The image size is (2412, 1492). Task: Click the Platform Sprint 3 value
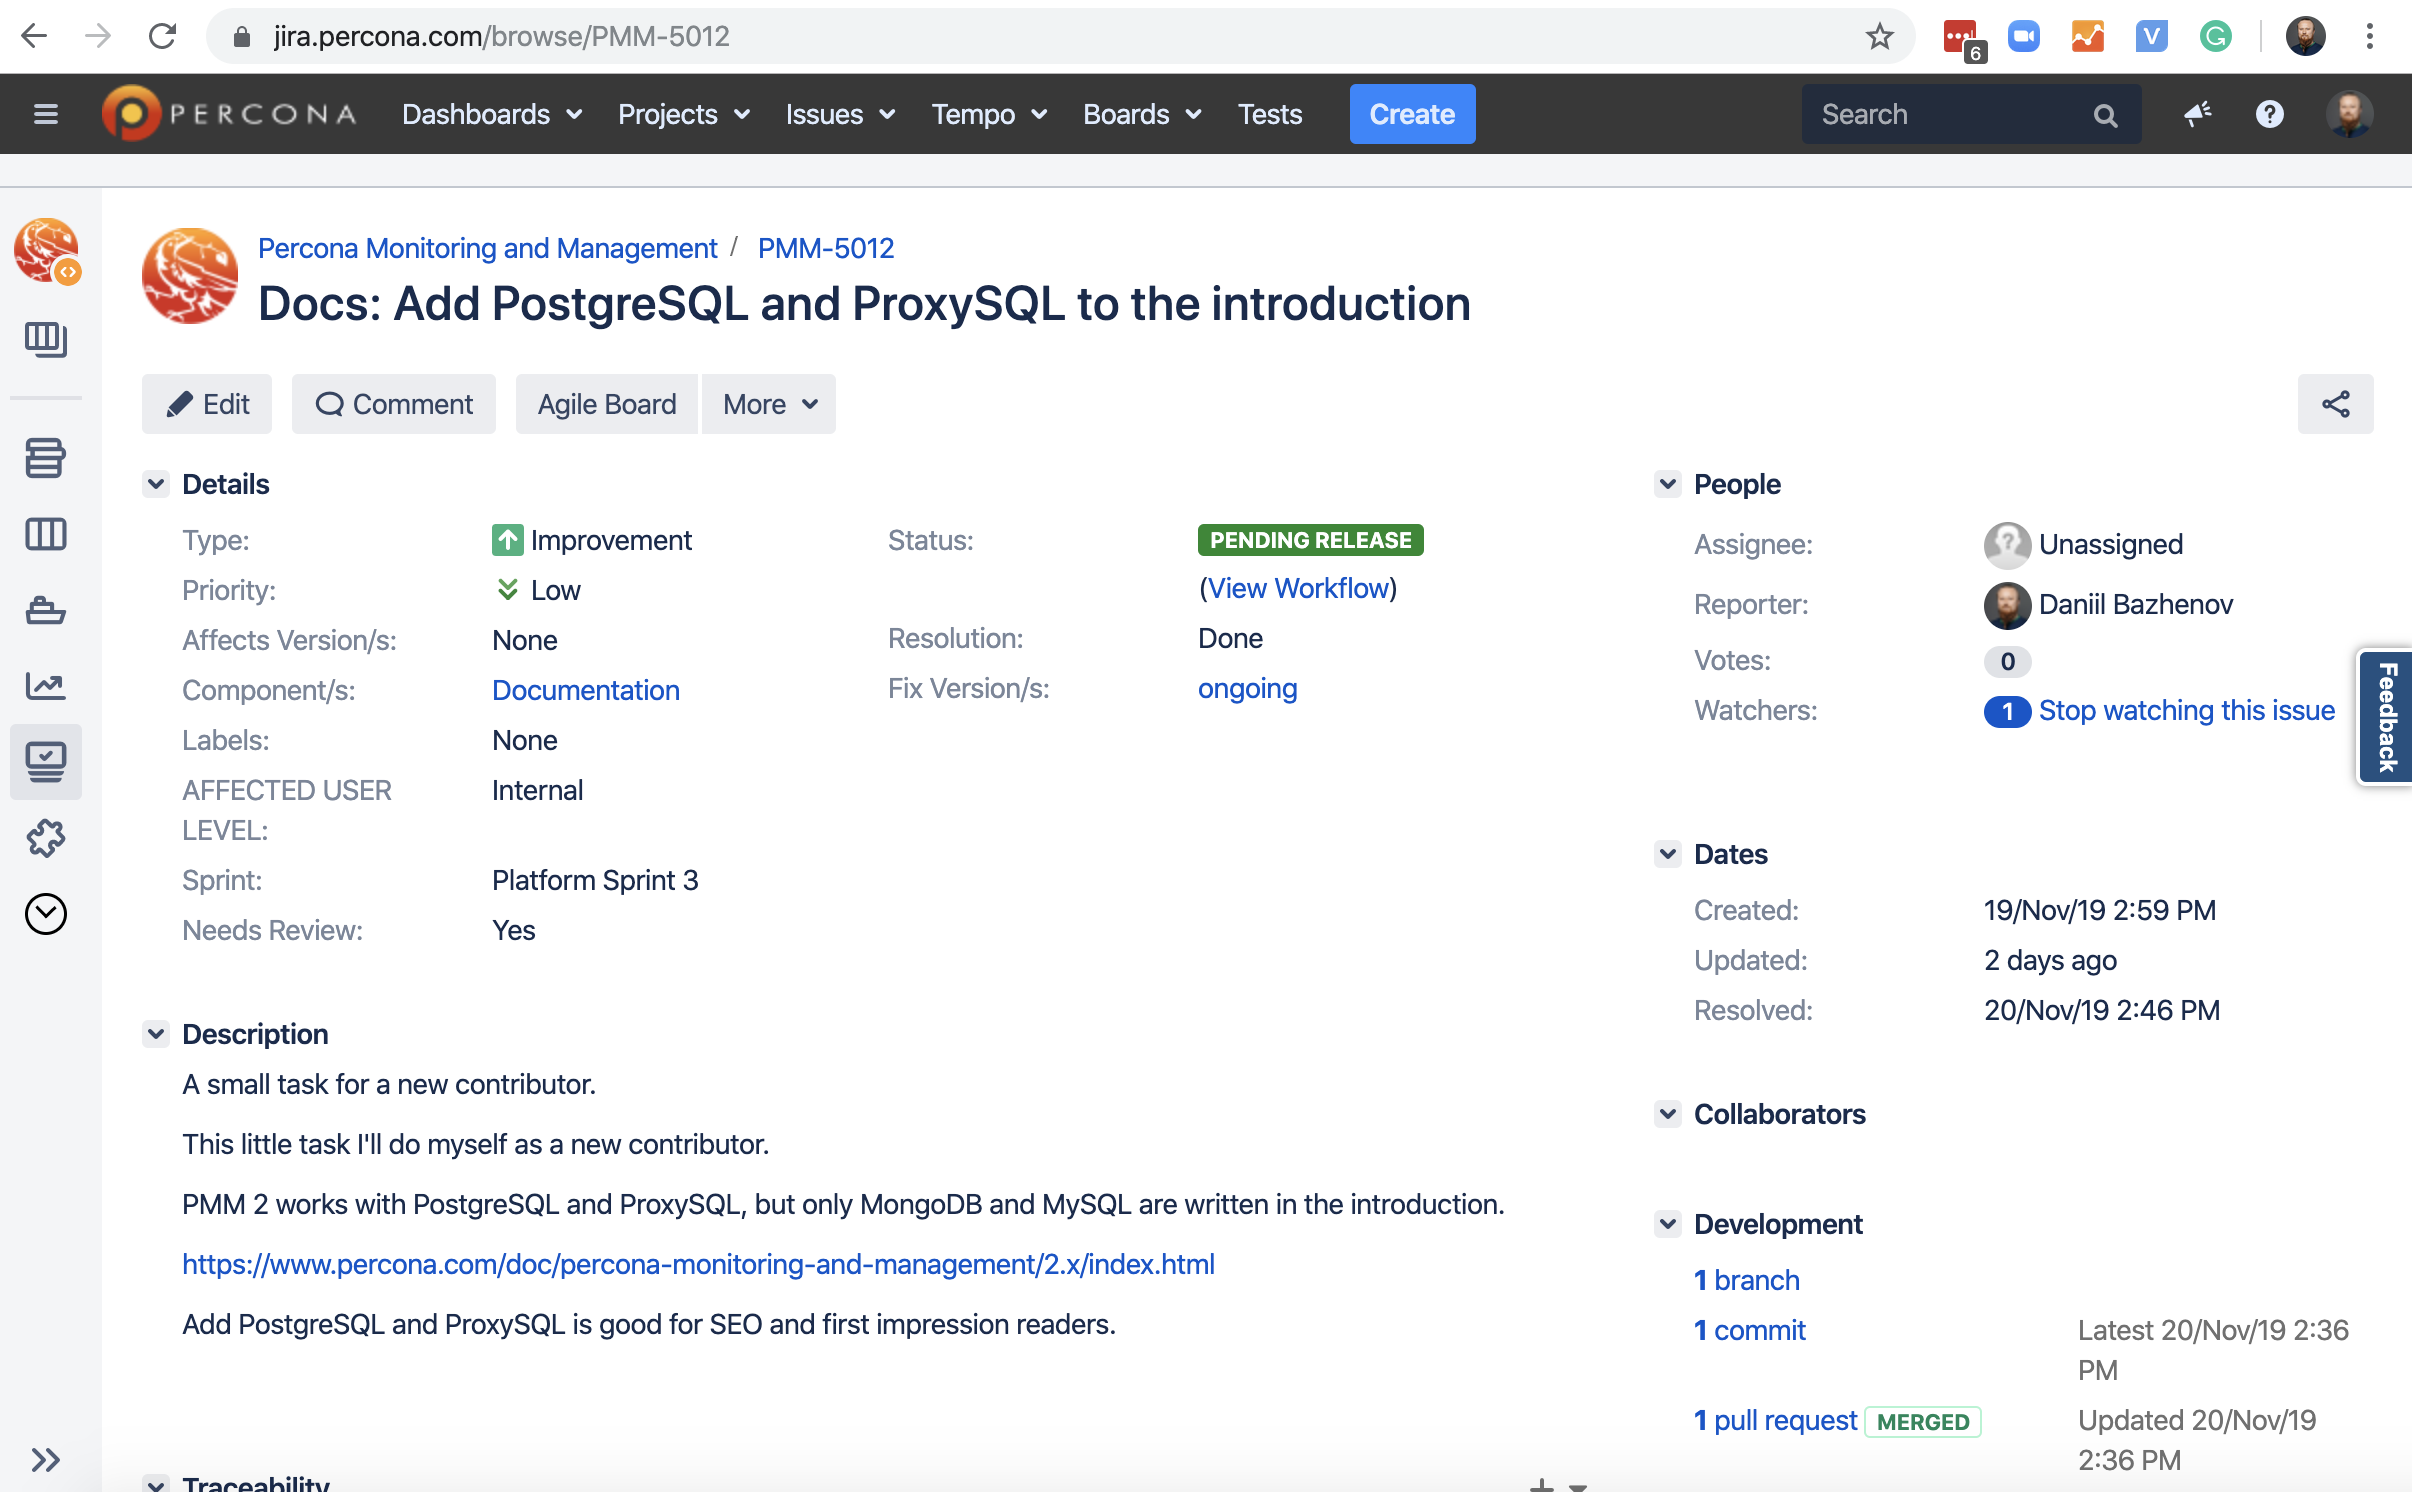[595, 880]
